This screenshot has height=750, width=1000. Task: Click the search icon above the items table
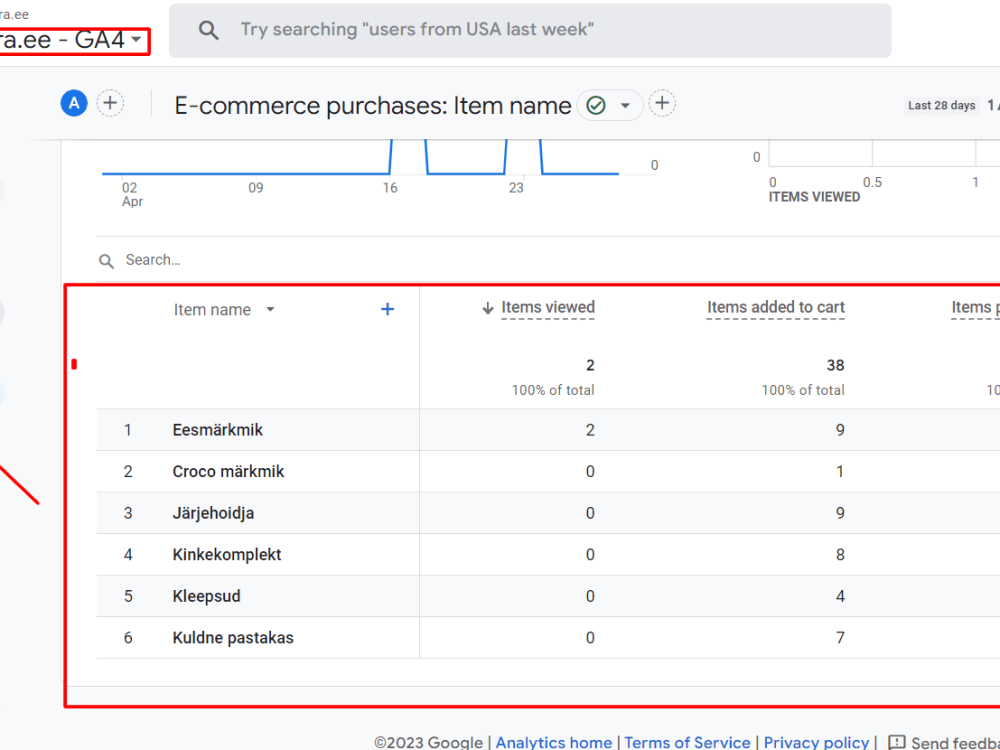106,260
